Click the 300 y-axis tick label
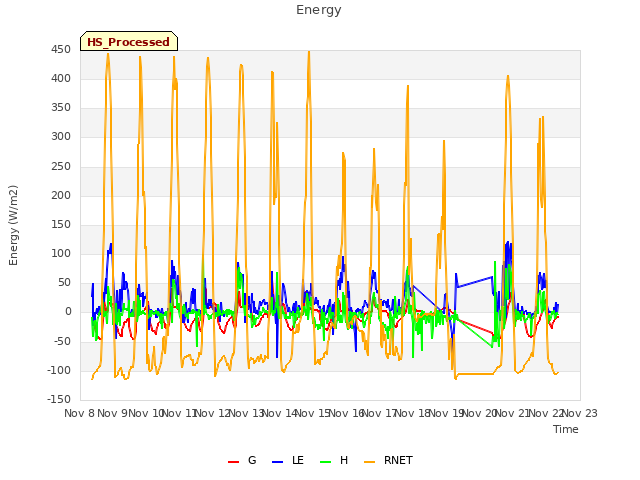This screenshot has height=480, width=640. pos(61,137)
